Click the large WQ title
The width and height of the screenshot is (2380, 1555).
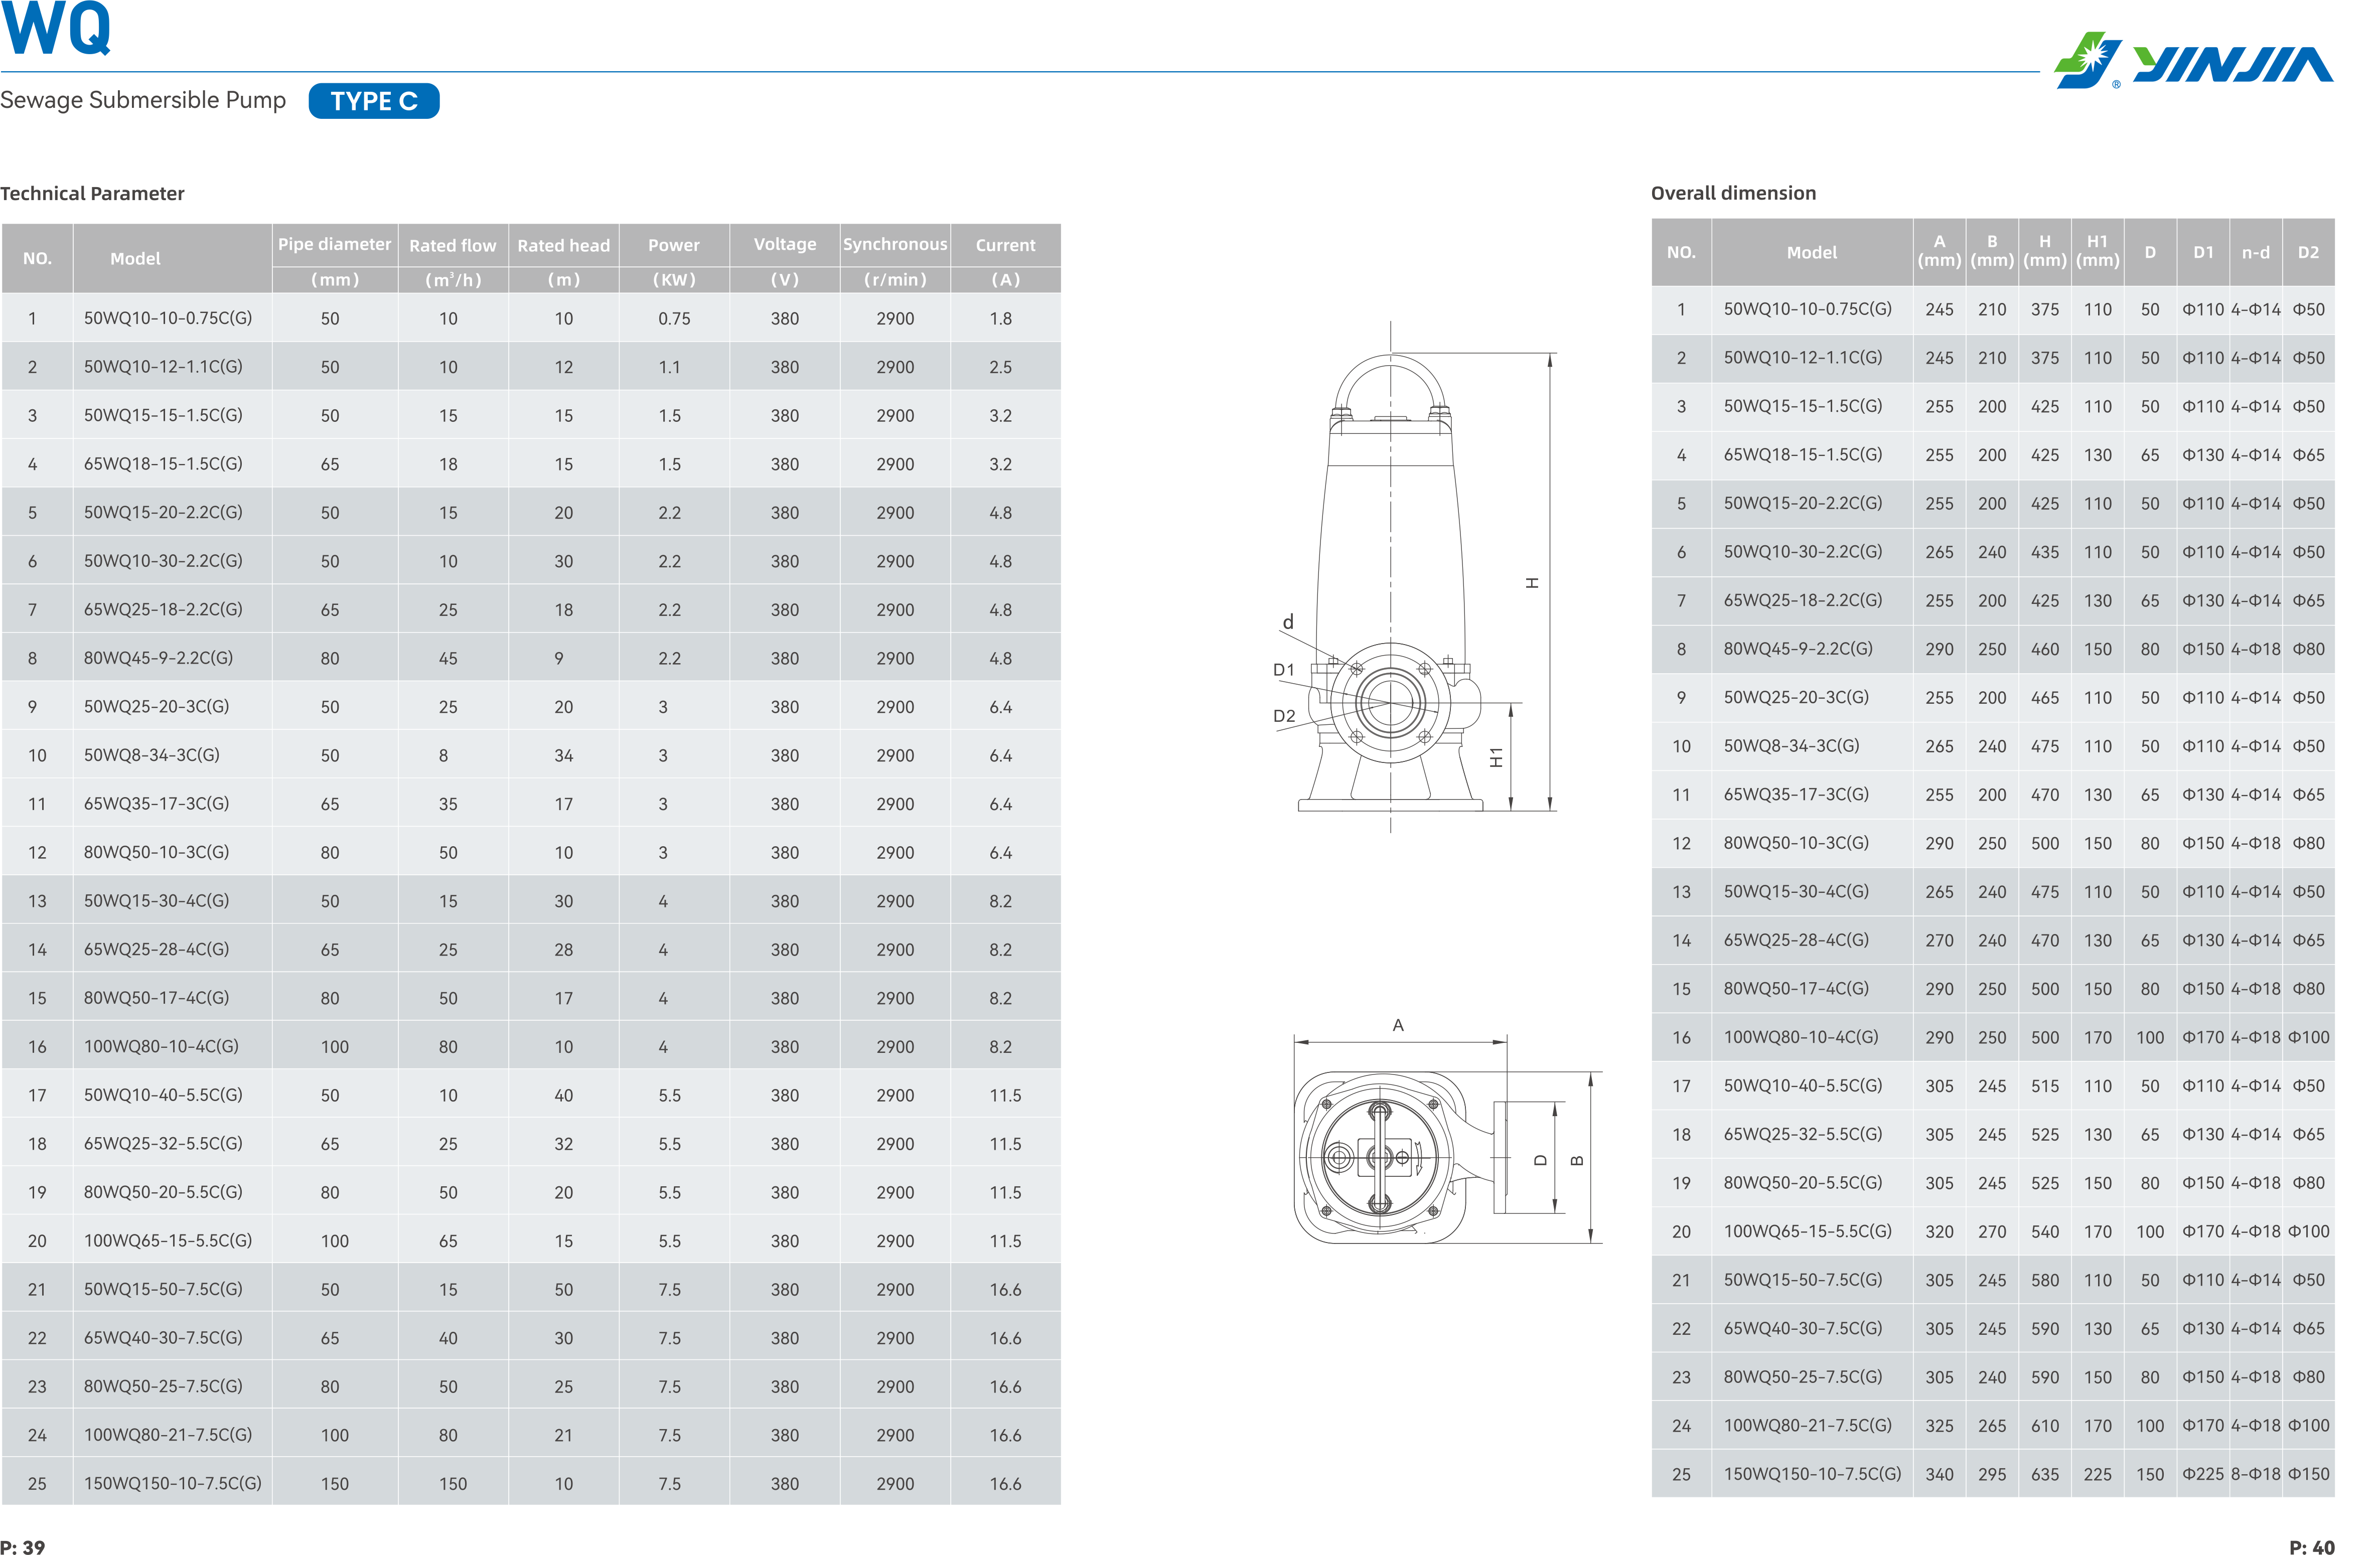point(56,30)
